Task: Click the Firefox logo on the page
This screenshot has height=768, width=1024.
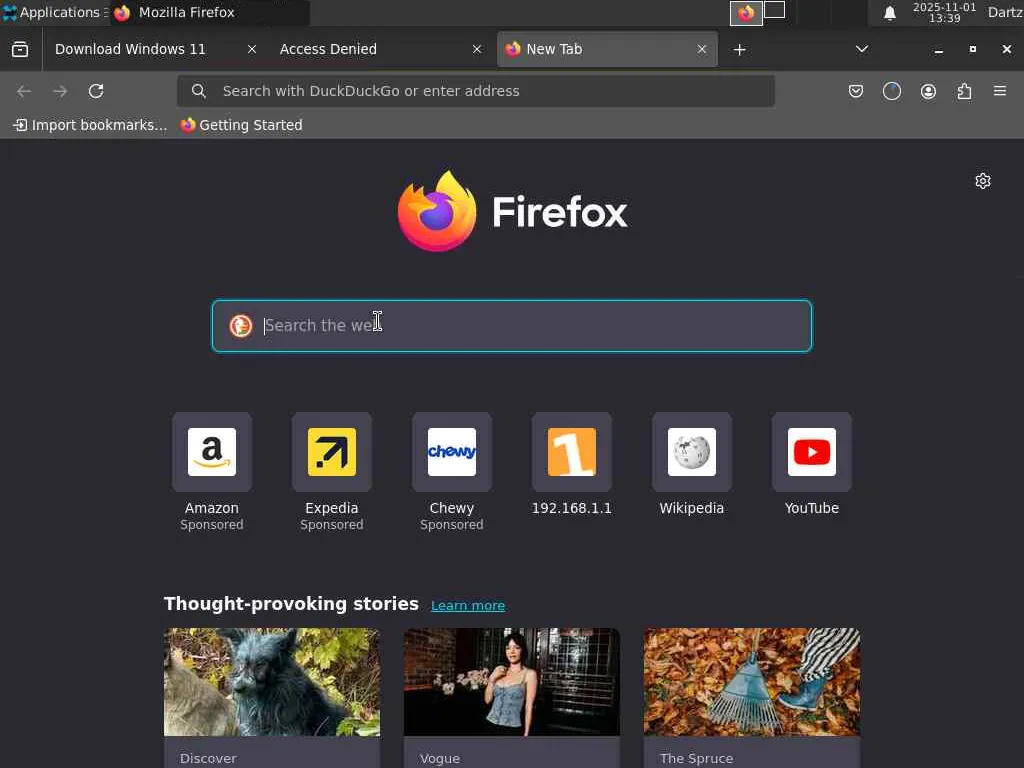Action: [513, 211]
